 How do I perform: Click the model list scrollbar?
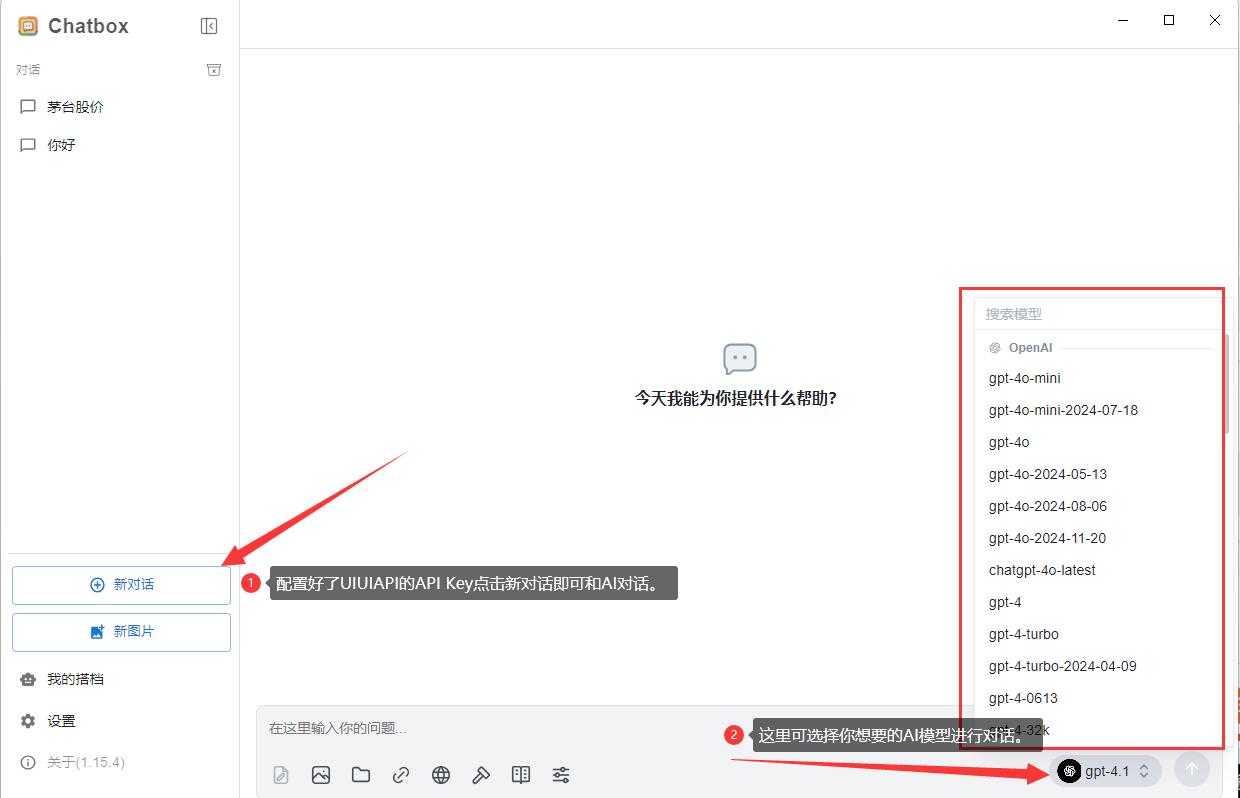tap(1226, 385)
